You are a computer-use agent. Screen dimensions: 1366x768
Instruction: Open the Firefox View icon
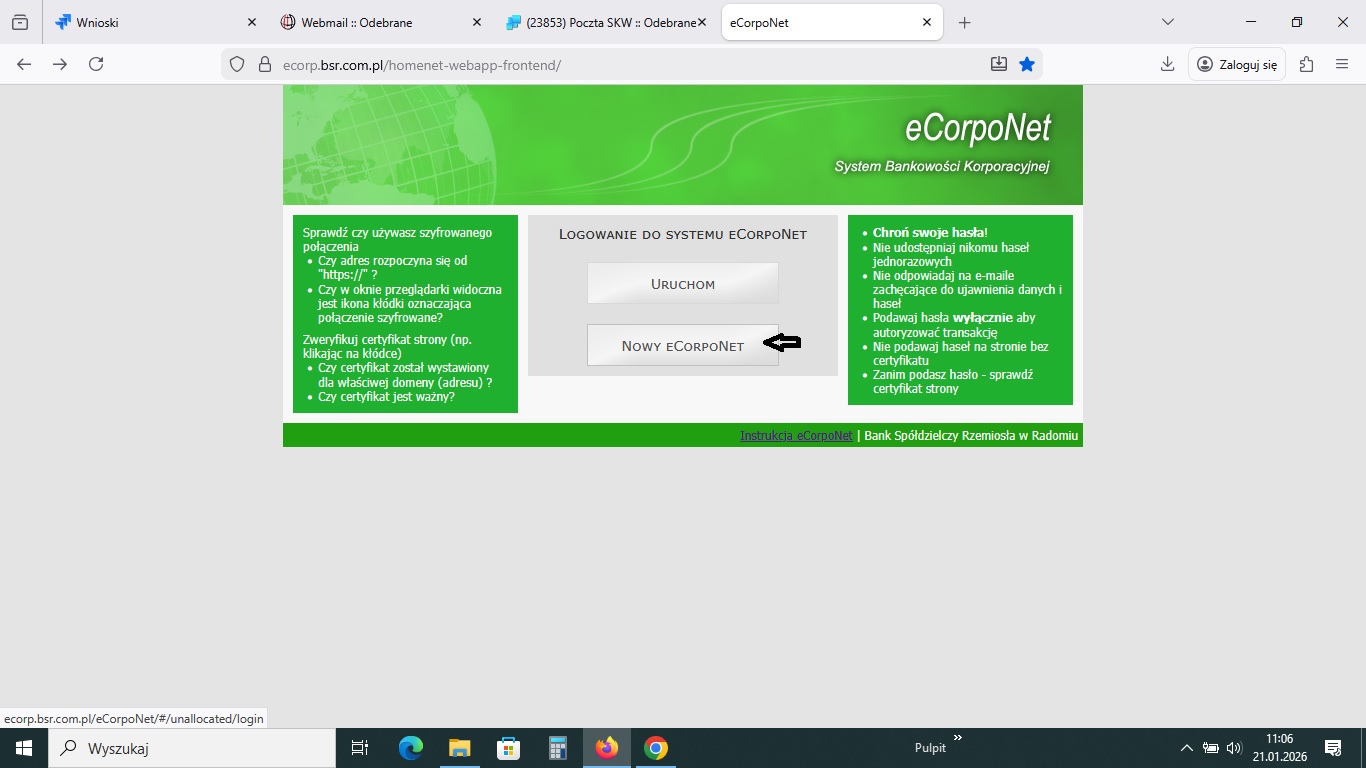tap(20, 22)
